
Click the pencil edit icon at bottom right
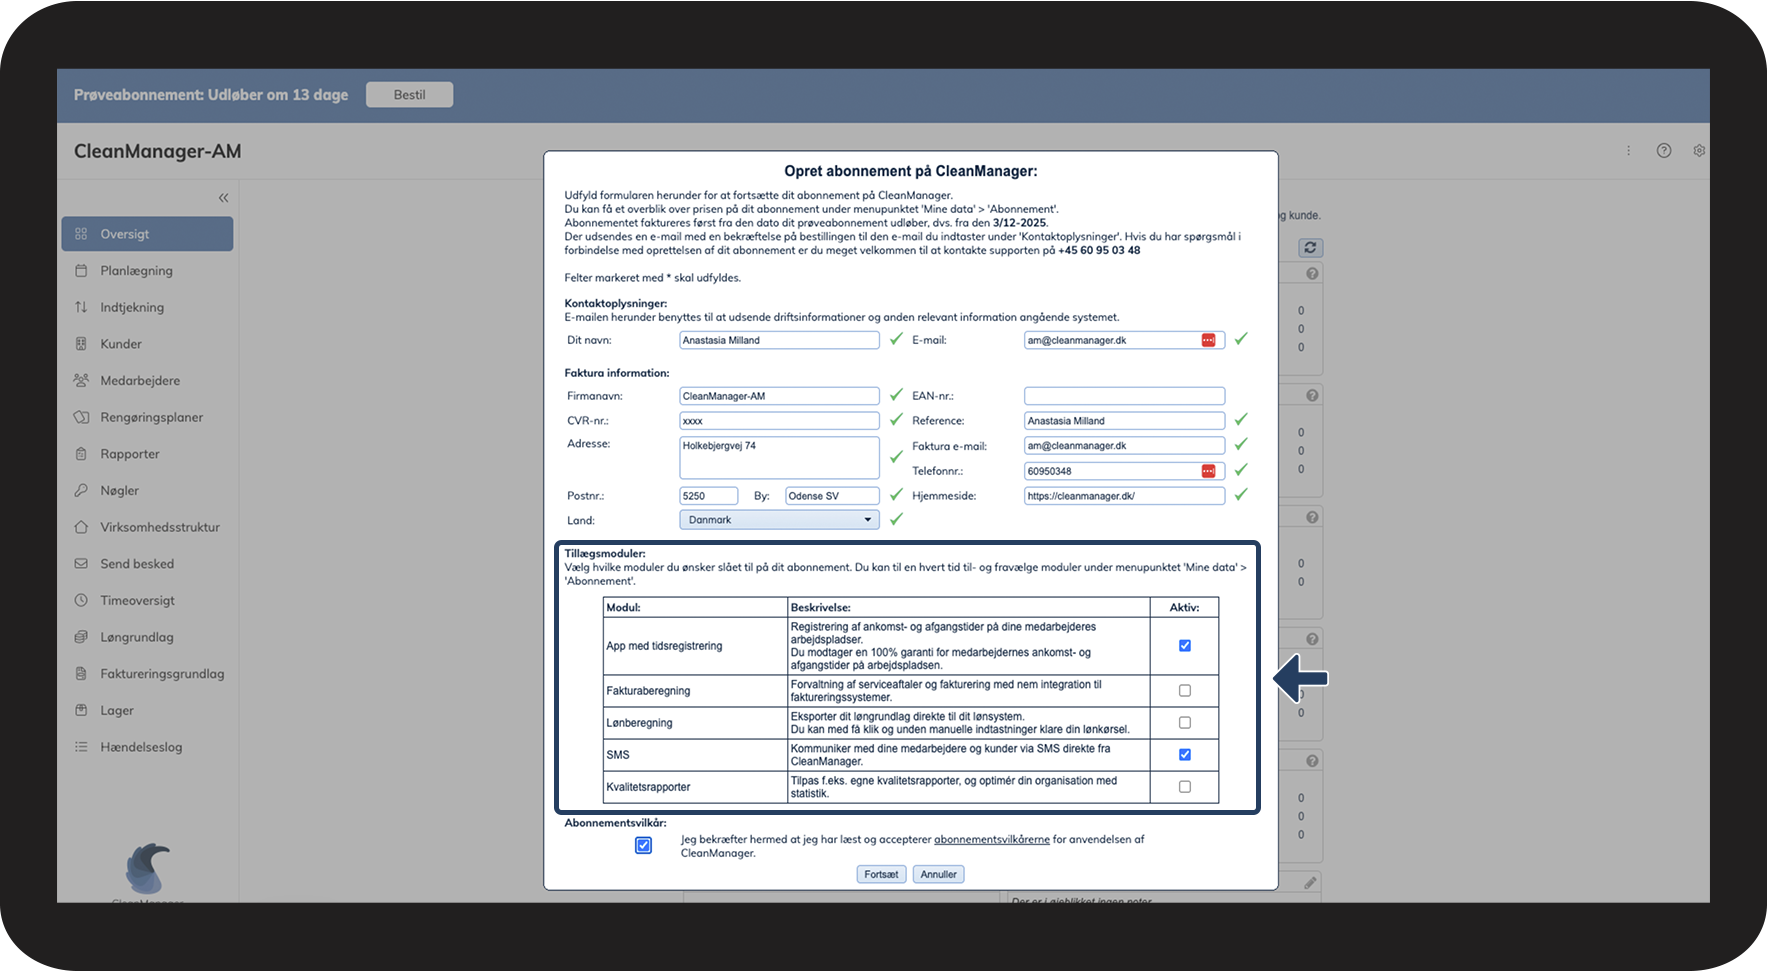[x=1310, y=883]
